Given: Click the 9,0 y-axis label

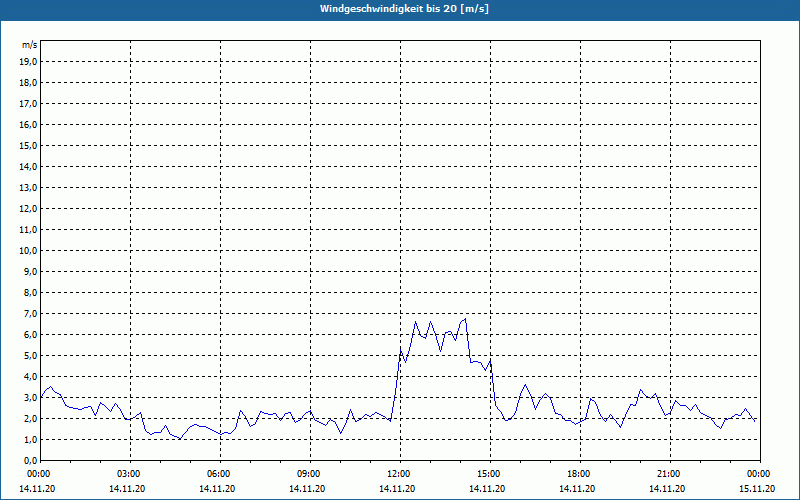Looking at the screenshot, I should tap(31, 271).
